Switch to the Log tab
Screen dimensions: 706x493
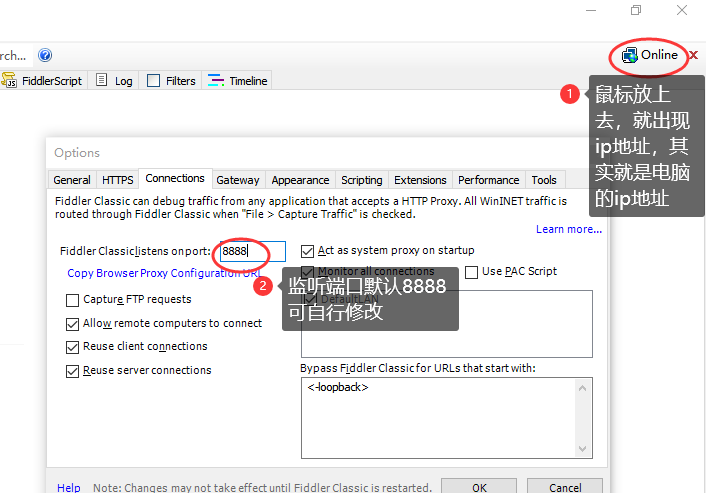tap(114, 81)
